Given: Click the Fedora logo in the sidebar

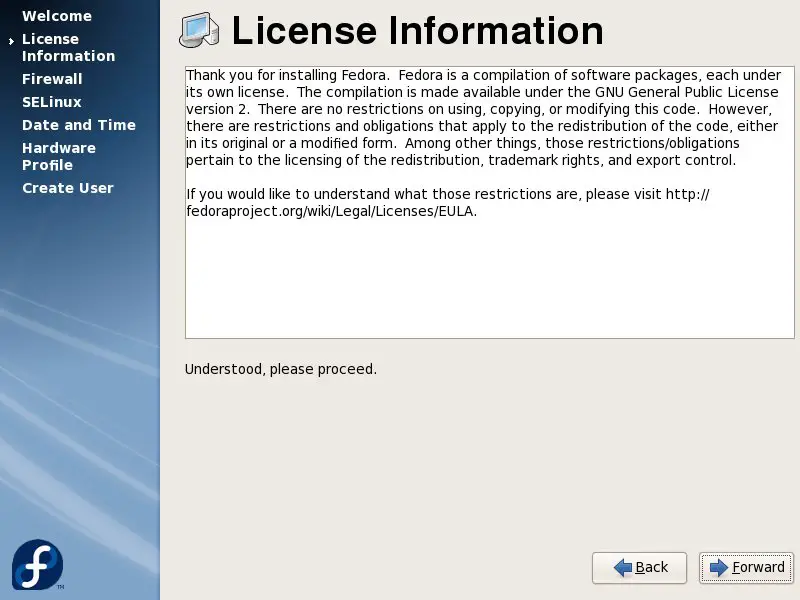Looking at the screenshot, I should point(38,565).
